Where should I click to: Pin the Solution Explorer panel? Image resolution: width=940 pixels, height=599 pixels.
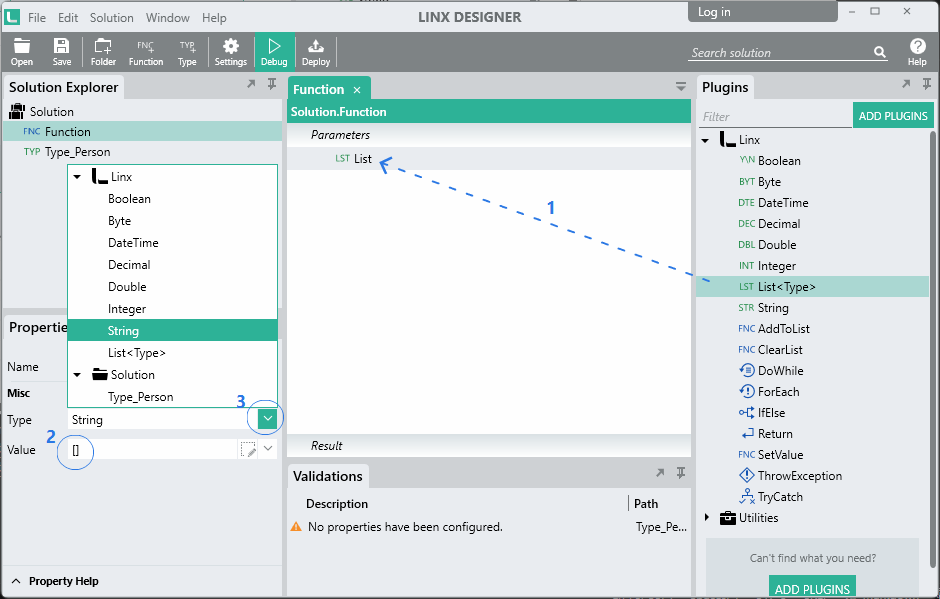(x=272, y=84)
